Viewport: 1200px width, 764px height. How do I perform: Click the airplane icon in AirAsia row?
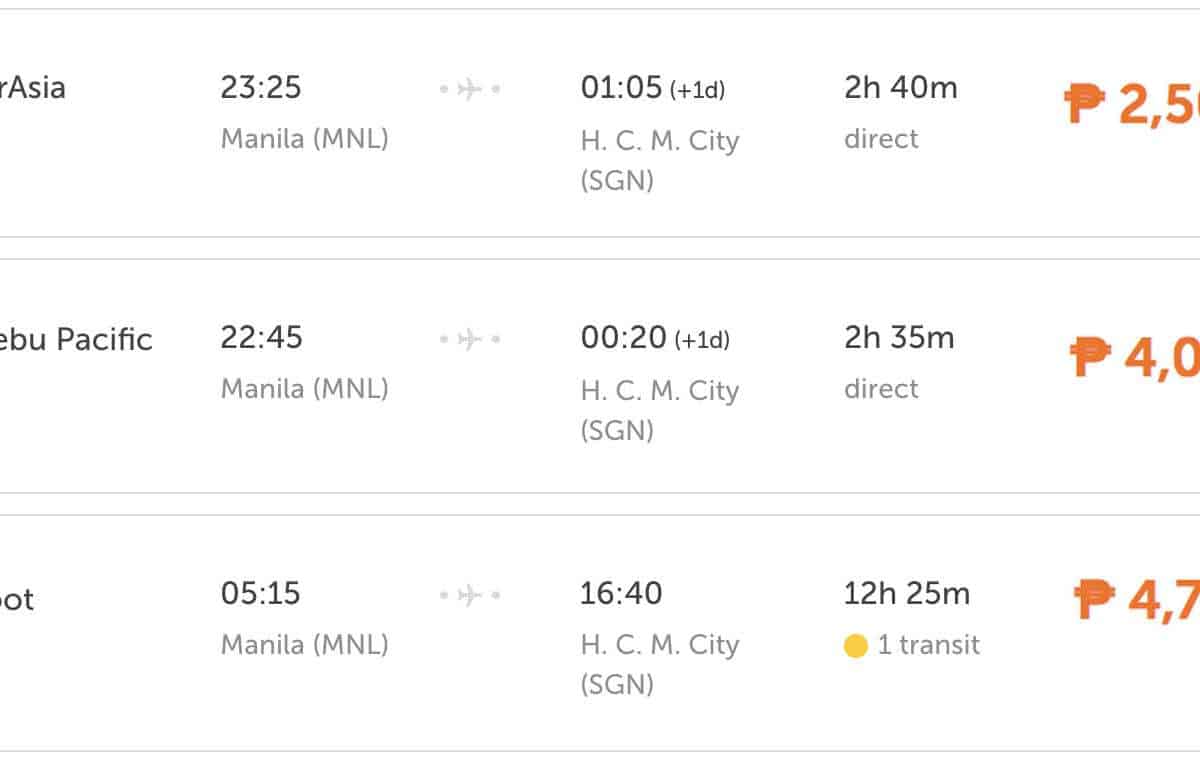[469, 90]
